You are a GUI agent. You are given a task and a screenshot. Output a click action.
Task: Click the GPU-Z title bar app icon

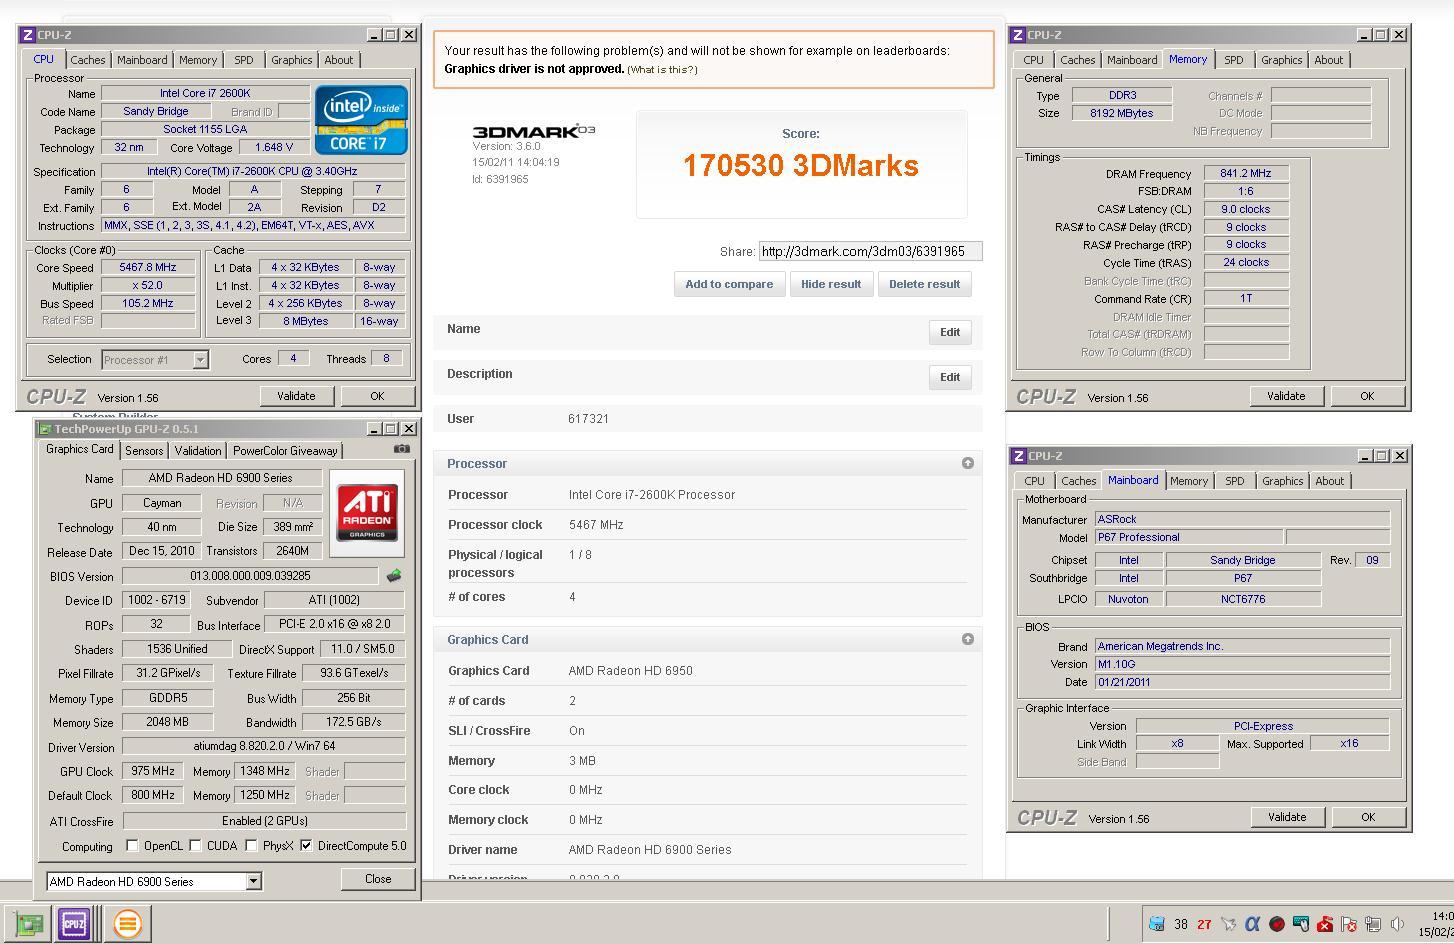click(45, 429)
